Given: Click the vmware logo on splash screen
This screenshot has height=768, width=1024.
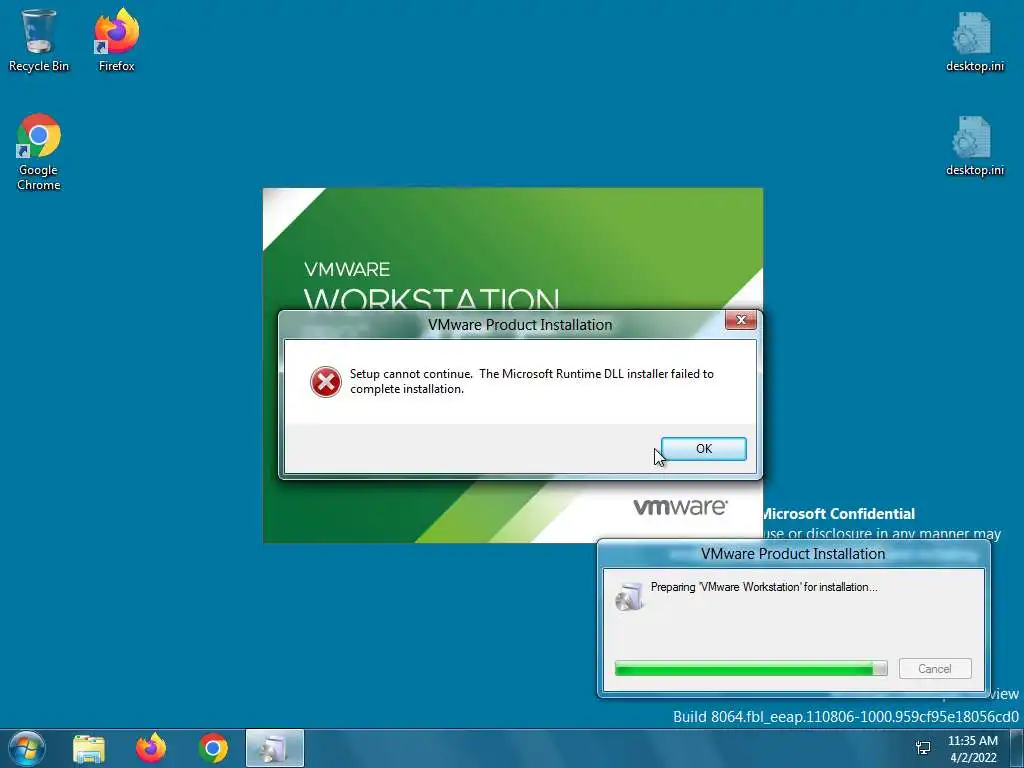Looking at the screenshot, I should click(680, 507).
